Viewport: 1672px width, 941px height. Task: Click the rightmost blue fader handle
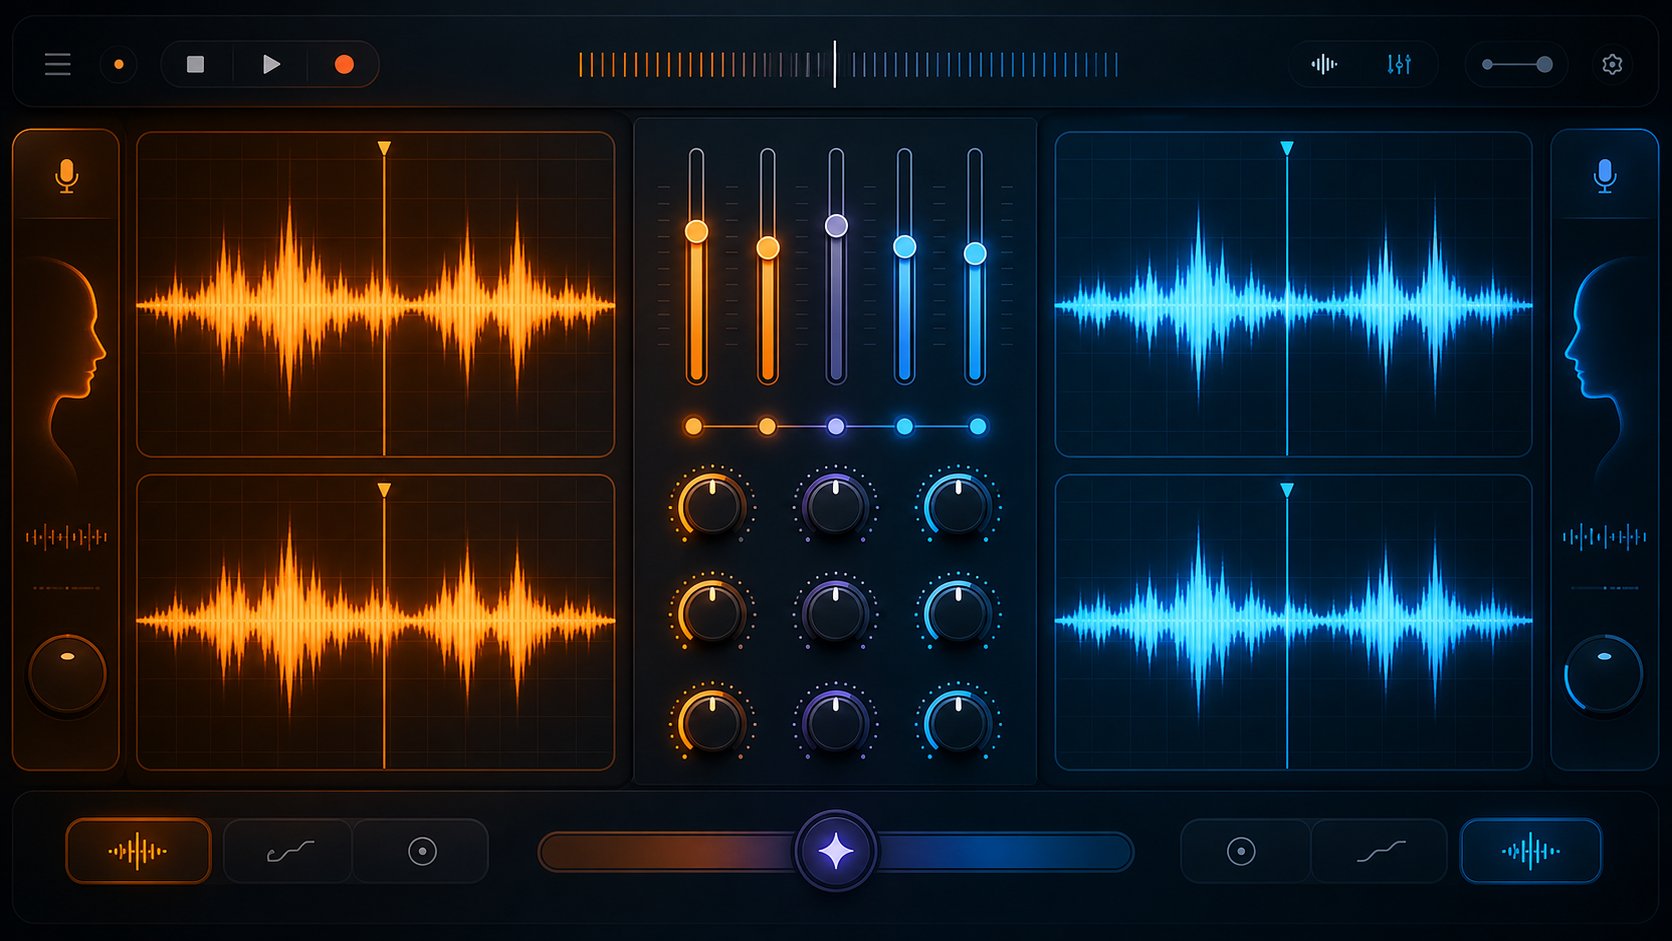[975, 253]
